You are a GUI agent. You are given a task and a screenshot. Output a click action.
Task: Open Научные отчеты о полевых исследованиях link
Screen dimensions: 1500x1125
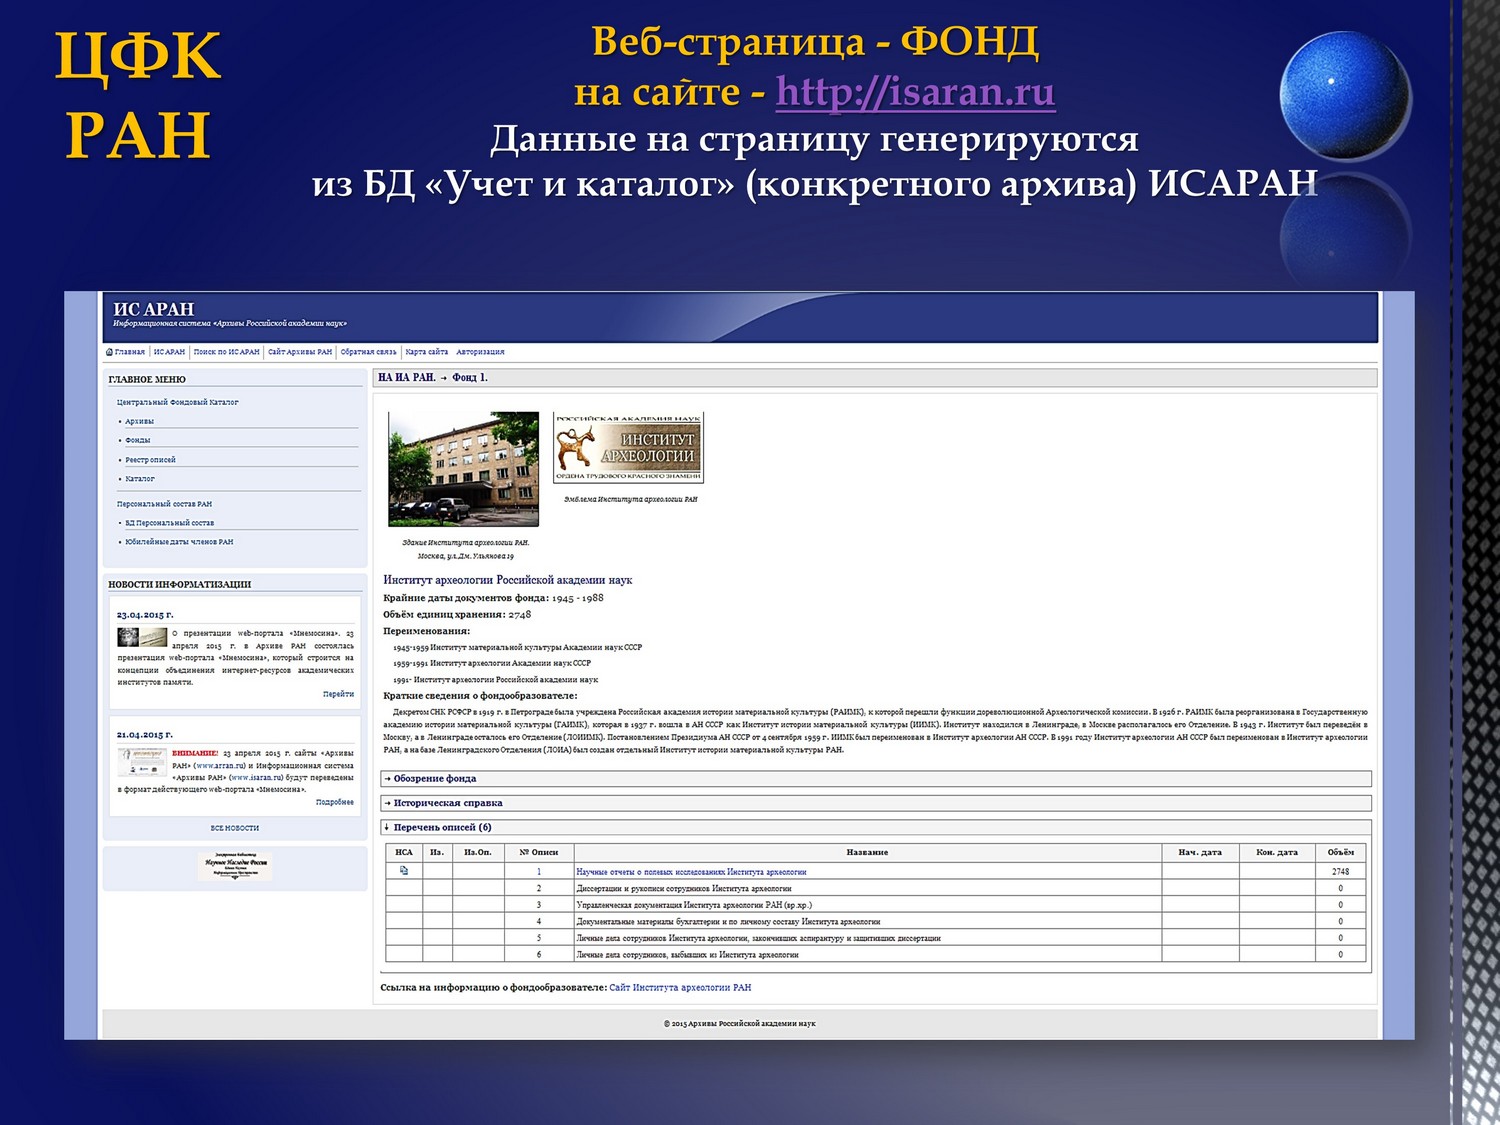tap(691, 872)
